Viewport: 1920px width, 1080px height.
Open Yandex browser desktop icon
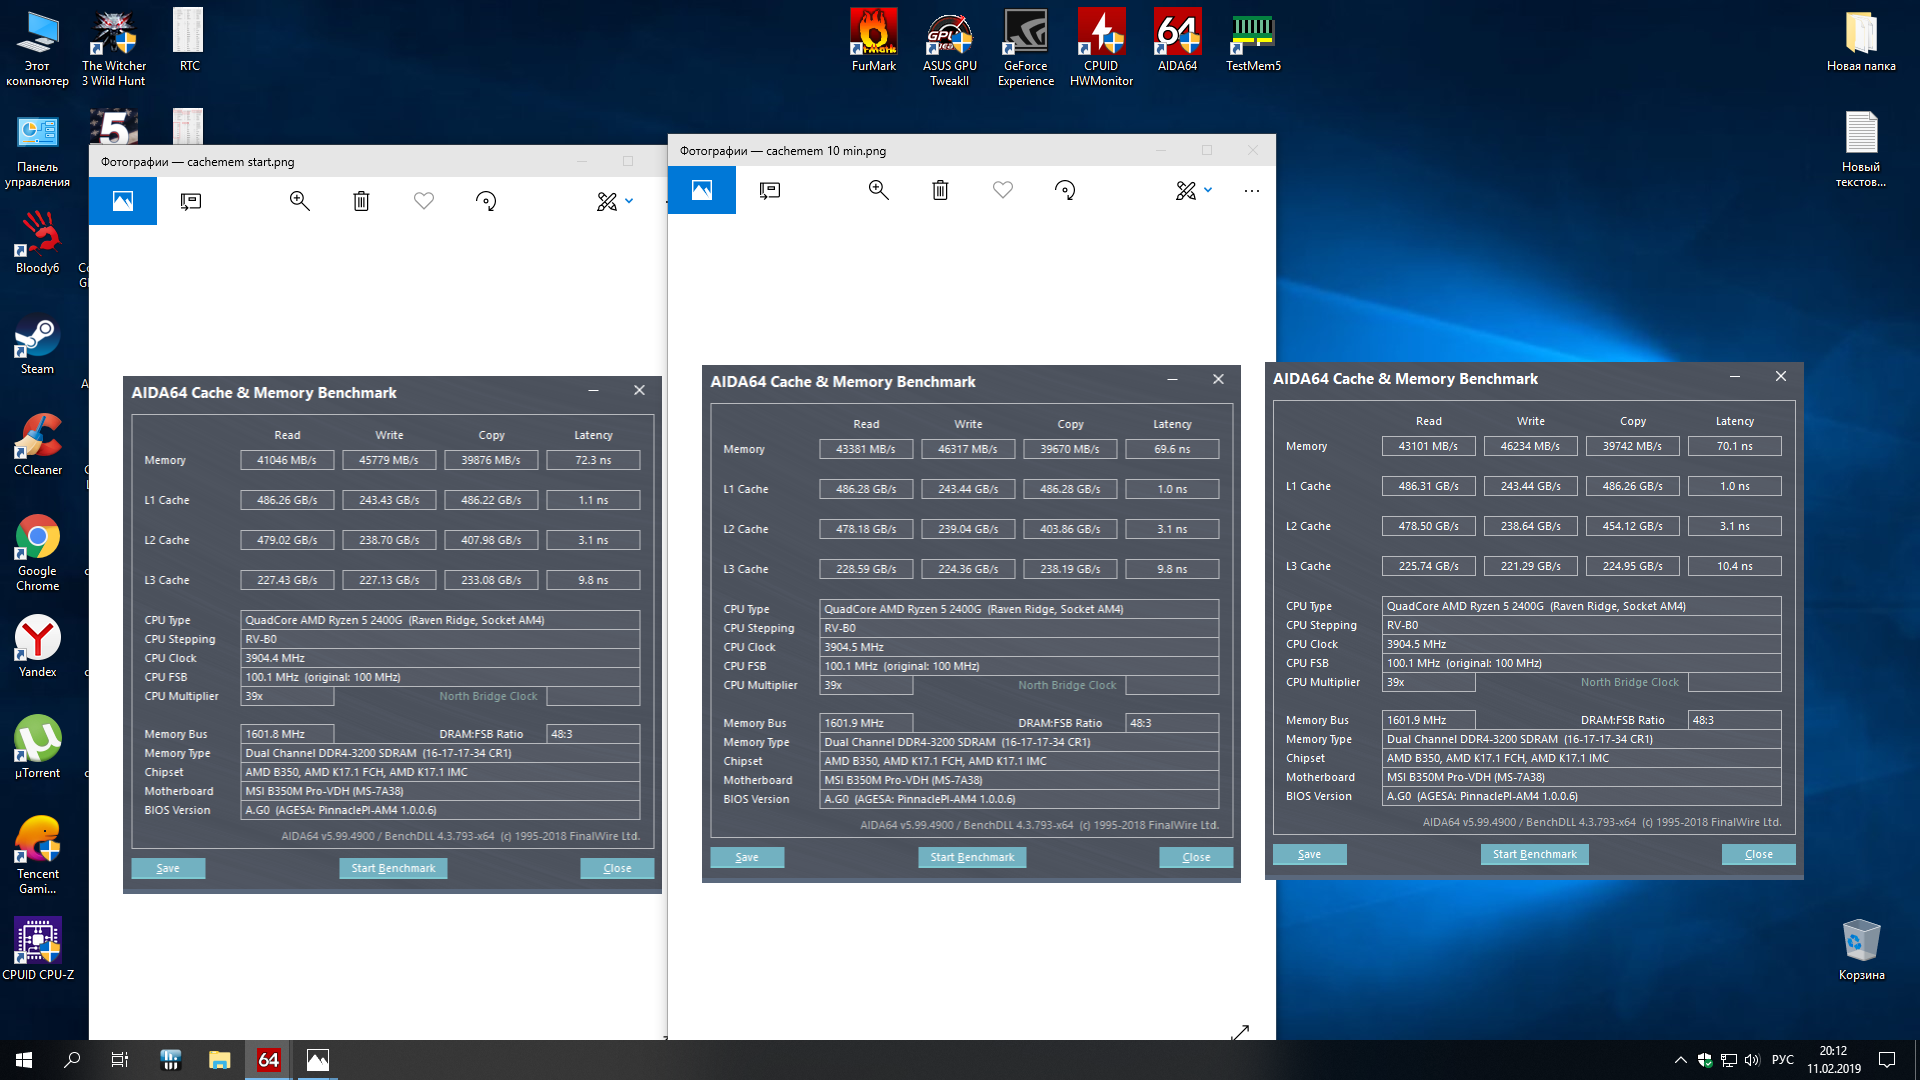[38, 646]
